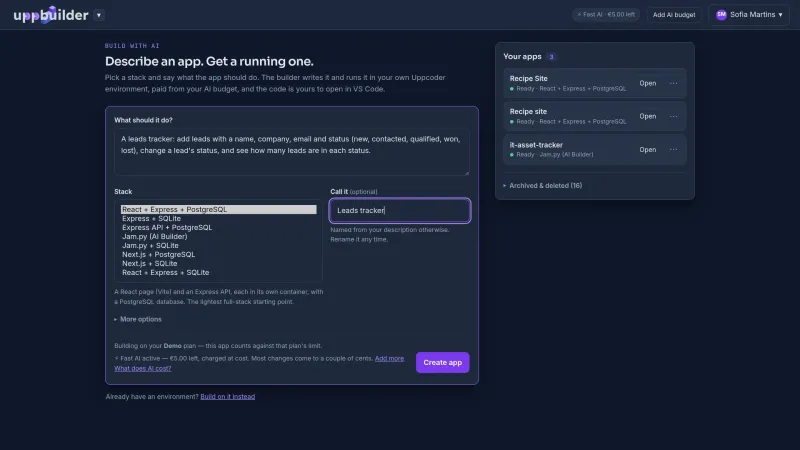Click the uppbuilder logo
Image resolution: width=800 pixels, height=450 pixels.
click(51, 15)
